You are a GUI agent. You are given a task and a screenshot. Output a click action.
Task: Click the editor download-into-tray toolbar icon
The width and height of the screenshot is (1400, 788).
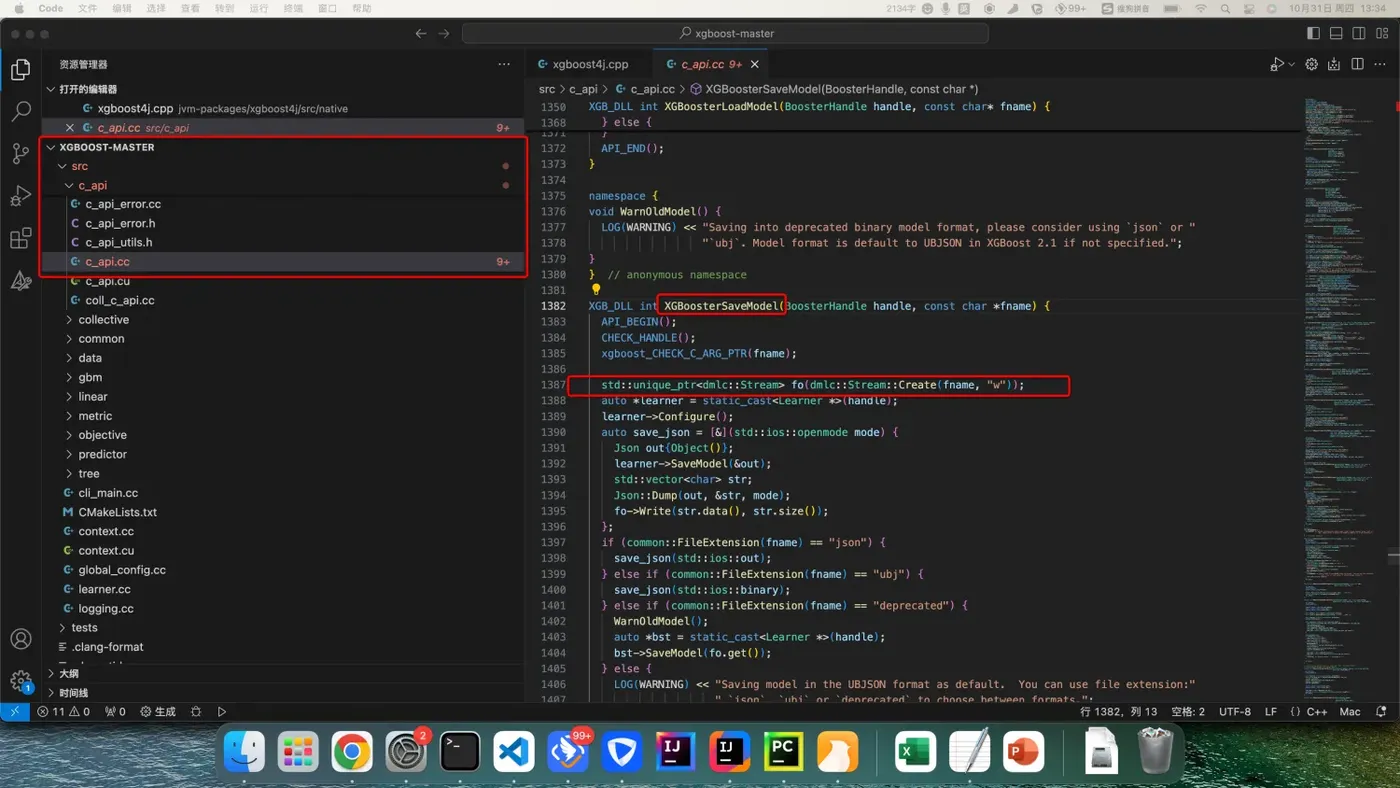[x=1334, y=64]
